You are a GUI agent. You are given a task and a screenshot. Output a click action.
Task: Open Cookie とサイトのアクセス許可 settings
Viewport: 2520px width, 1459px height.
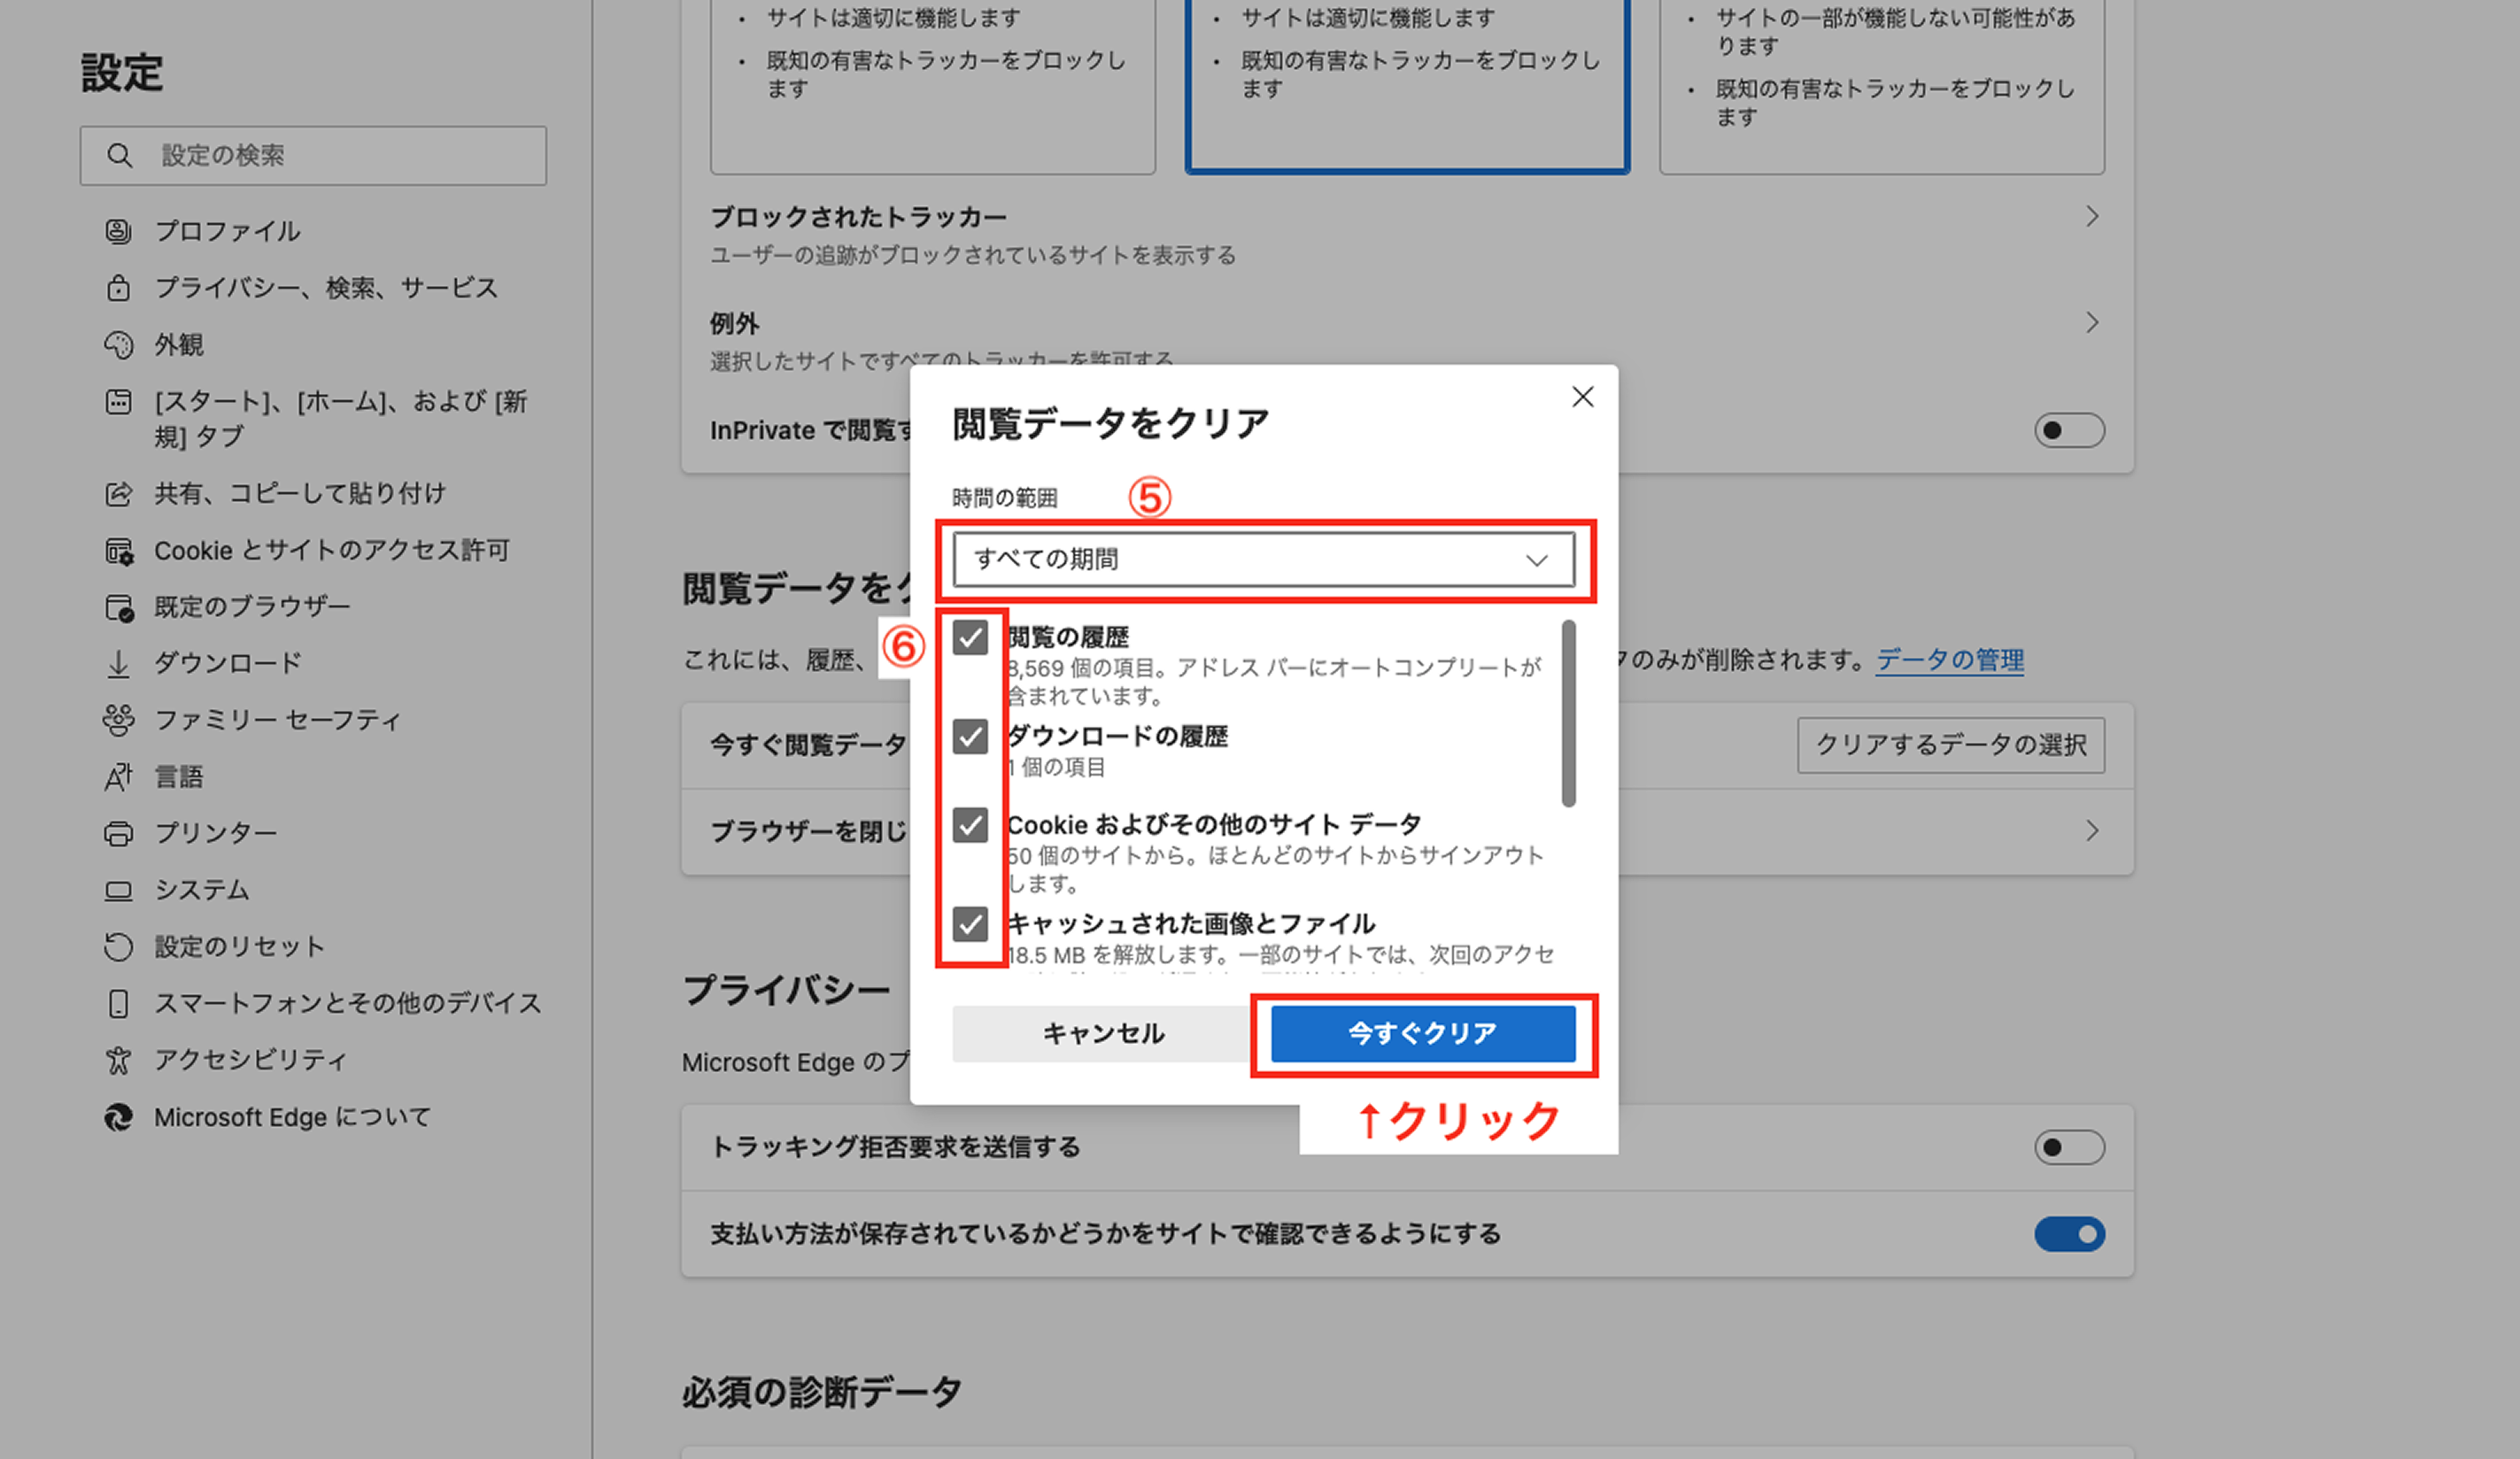point(331,550)
